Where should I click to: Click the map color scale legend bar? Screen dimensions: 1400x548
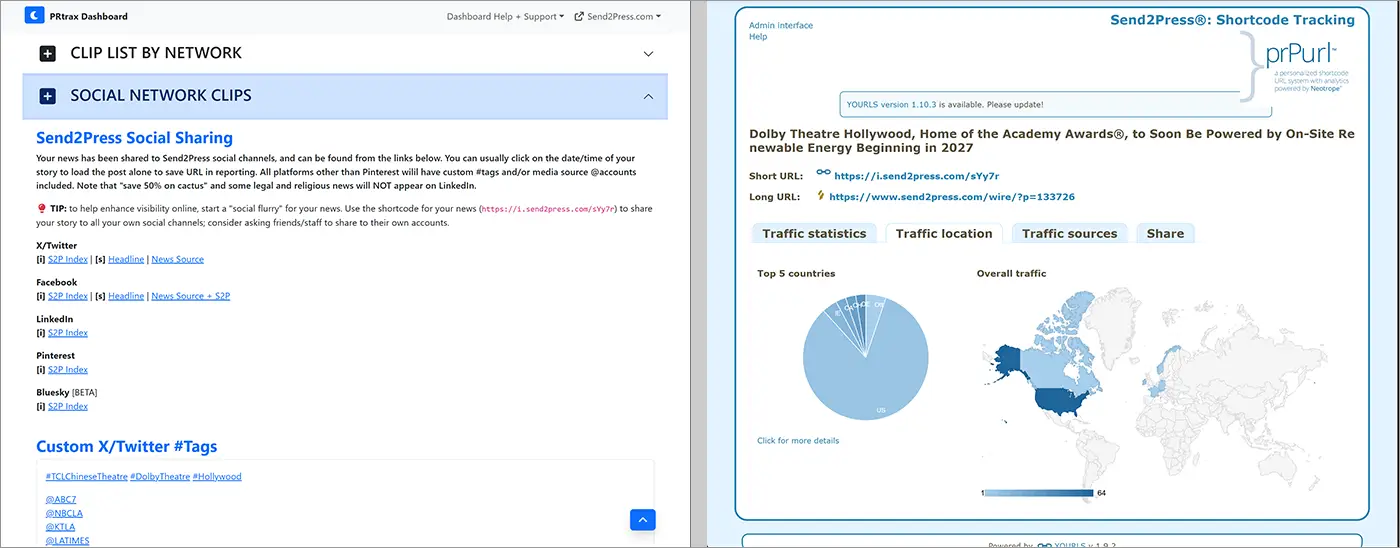click(x=1039, y=493)
